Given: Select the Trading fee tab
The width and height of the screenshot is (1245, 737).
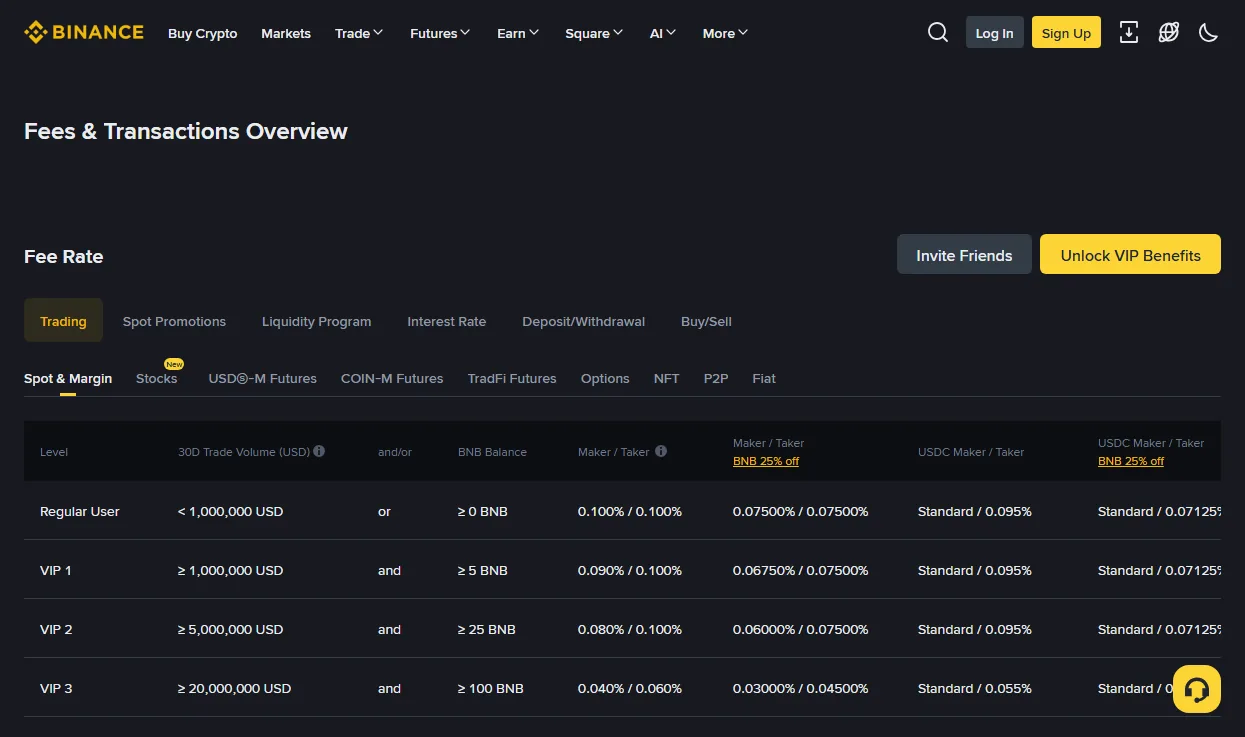Looking at the screenshot, I should point(63,321).
